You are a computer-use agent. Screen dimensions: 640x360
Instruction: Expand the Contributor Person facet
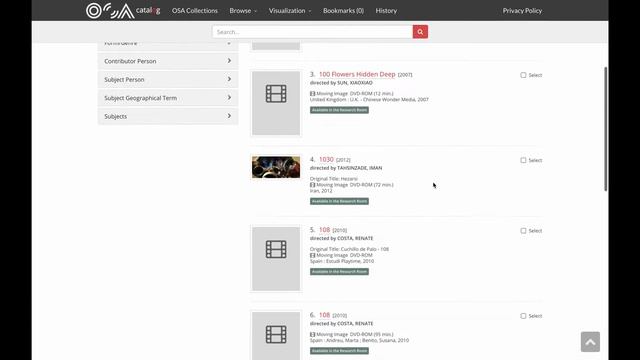pos(168,61)
